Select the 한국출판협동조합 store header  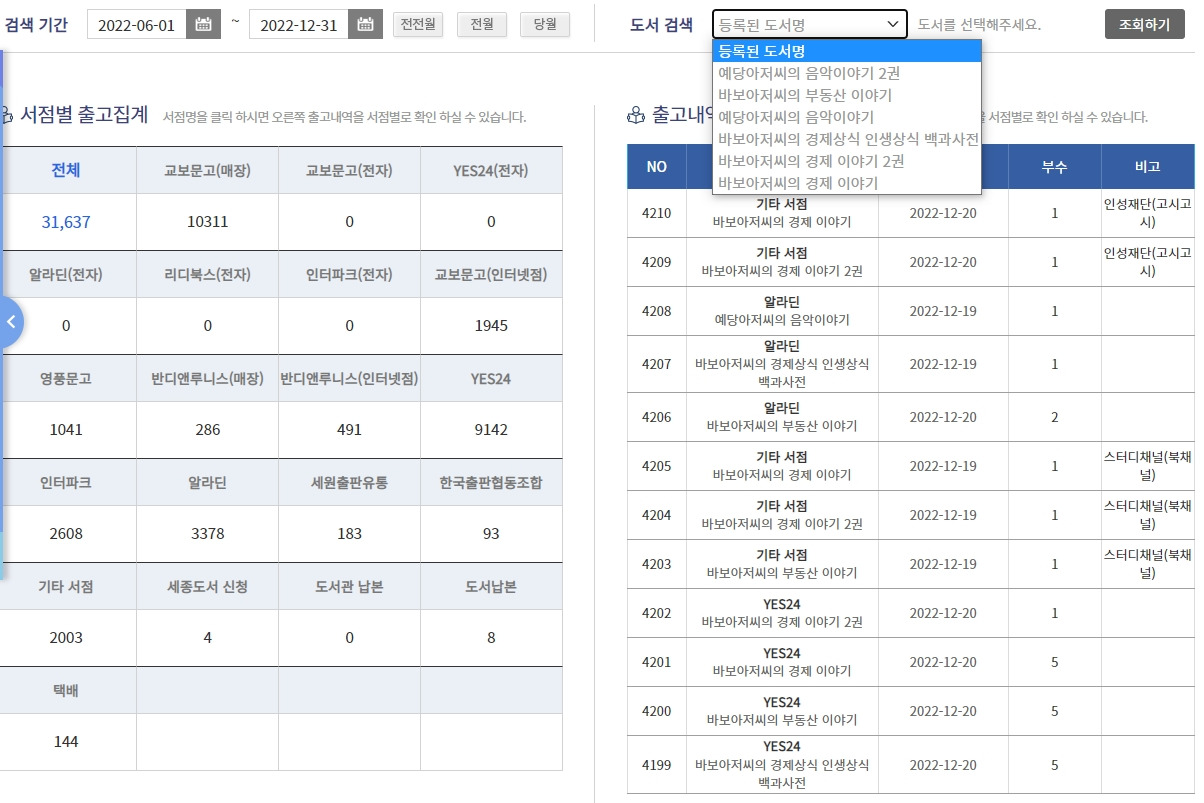pos(491,482)
